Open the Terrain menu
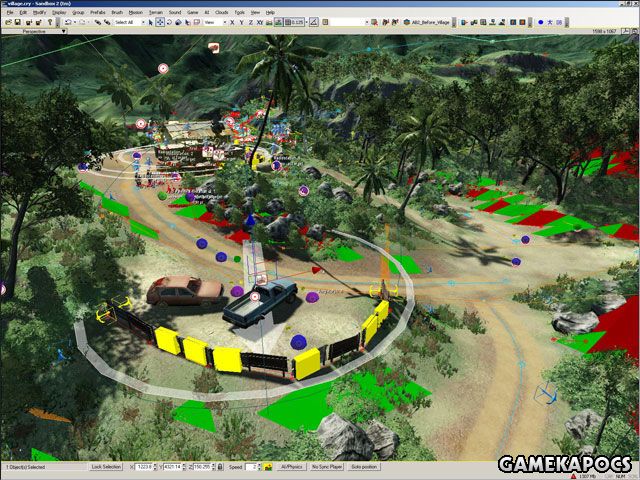 [156, 13]
